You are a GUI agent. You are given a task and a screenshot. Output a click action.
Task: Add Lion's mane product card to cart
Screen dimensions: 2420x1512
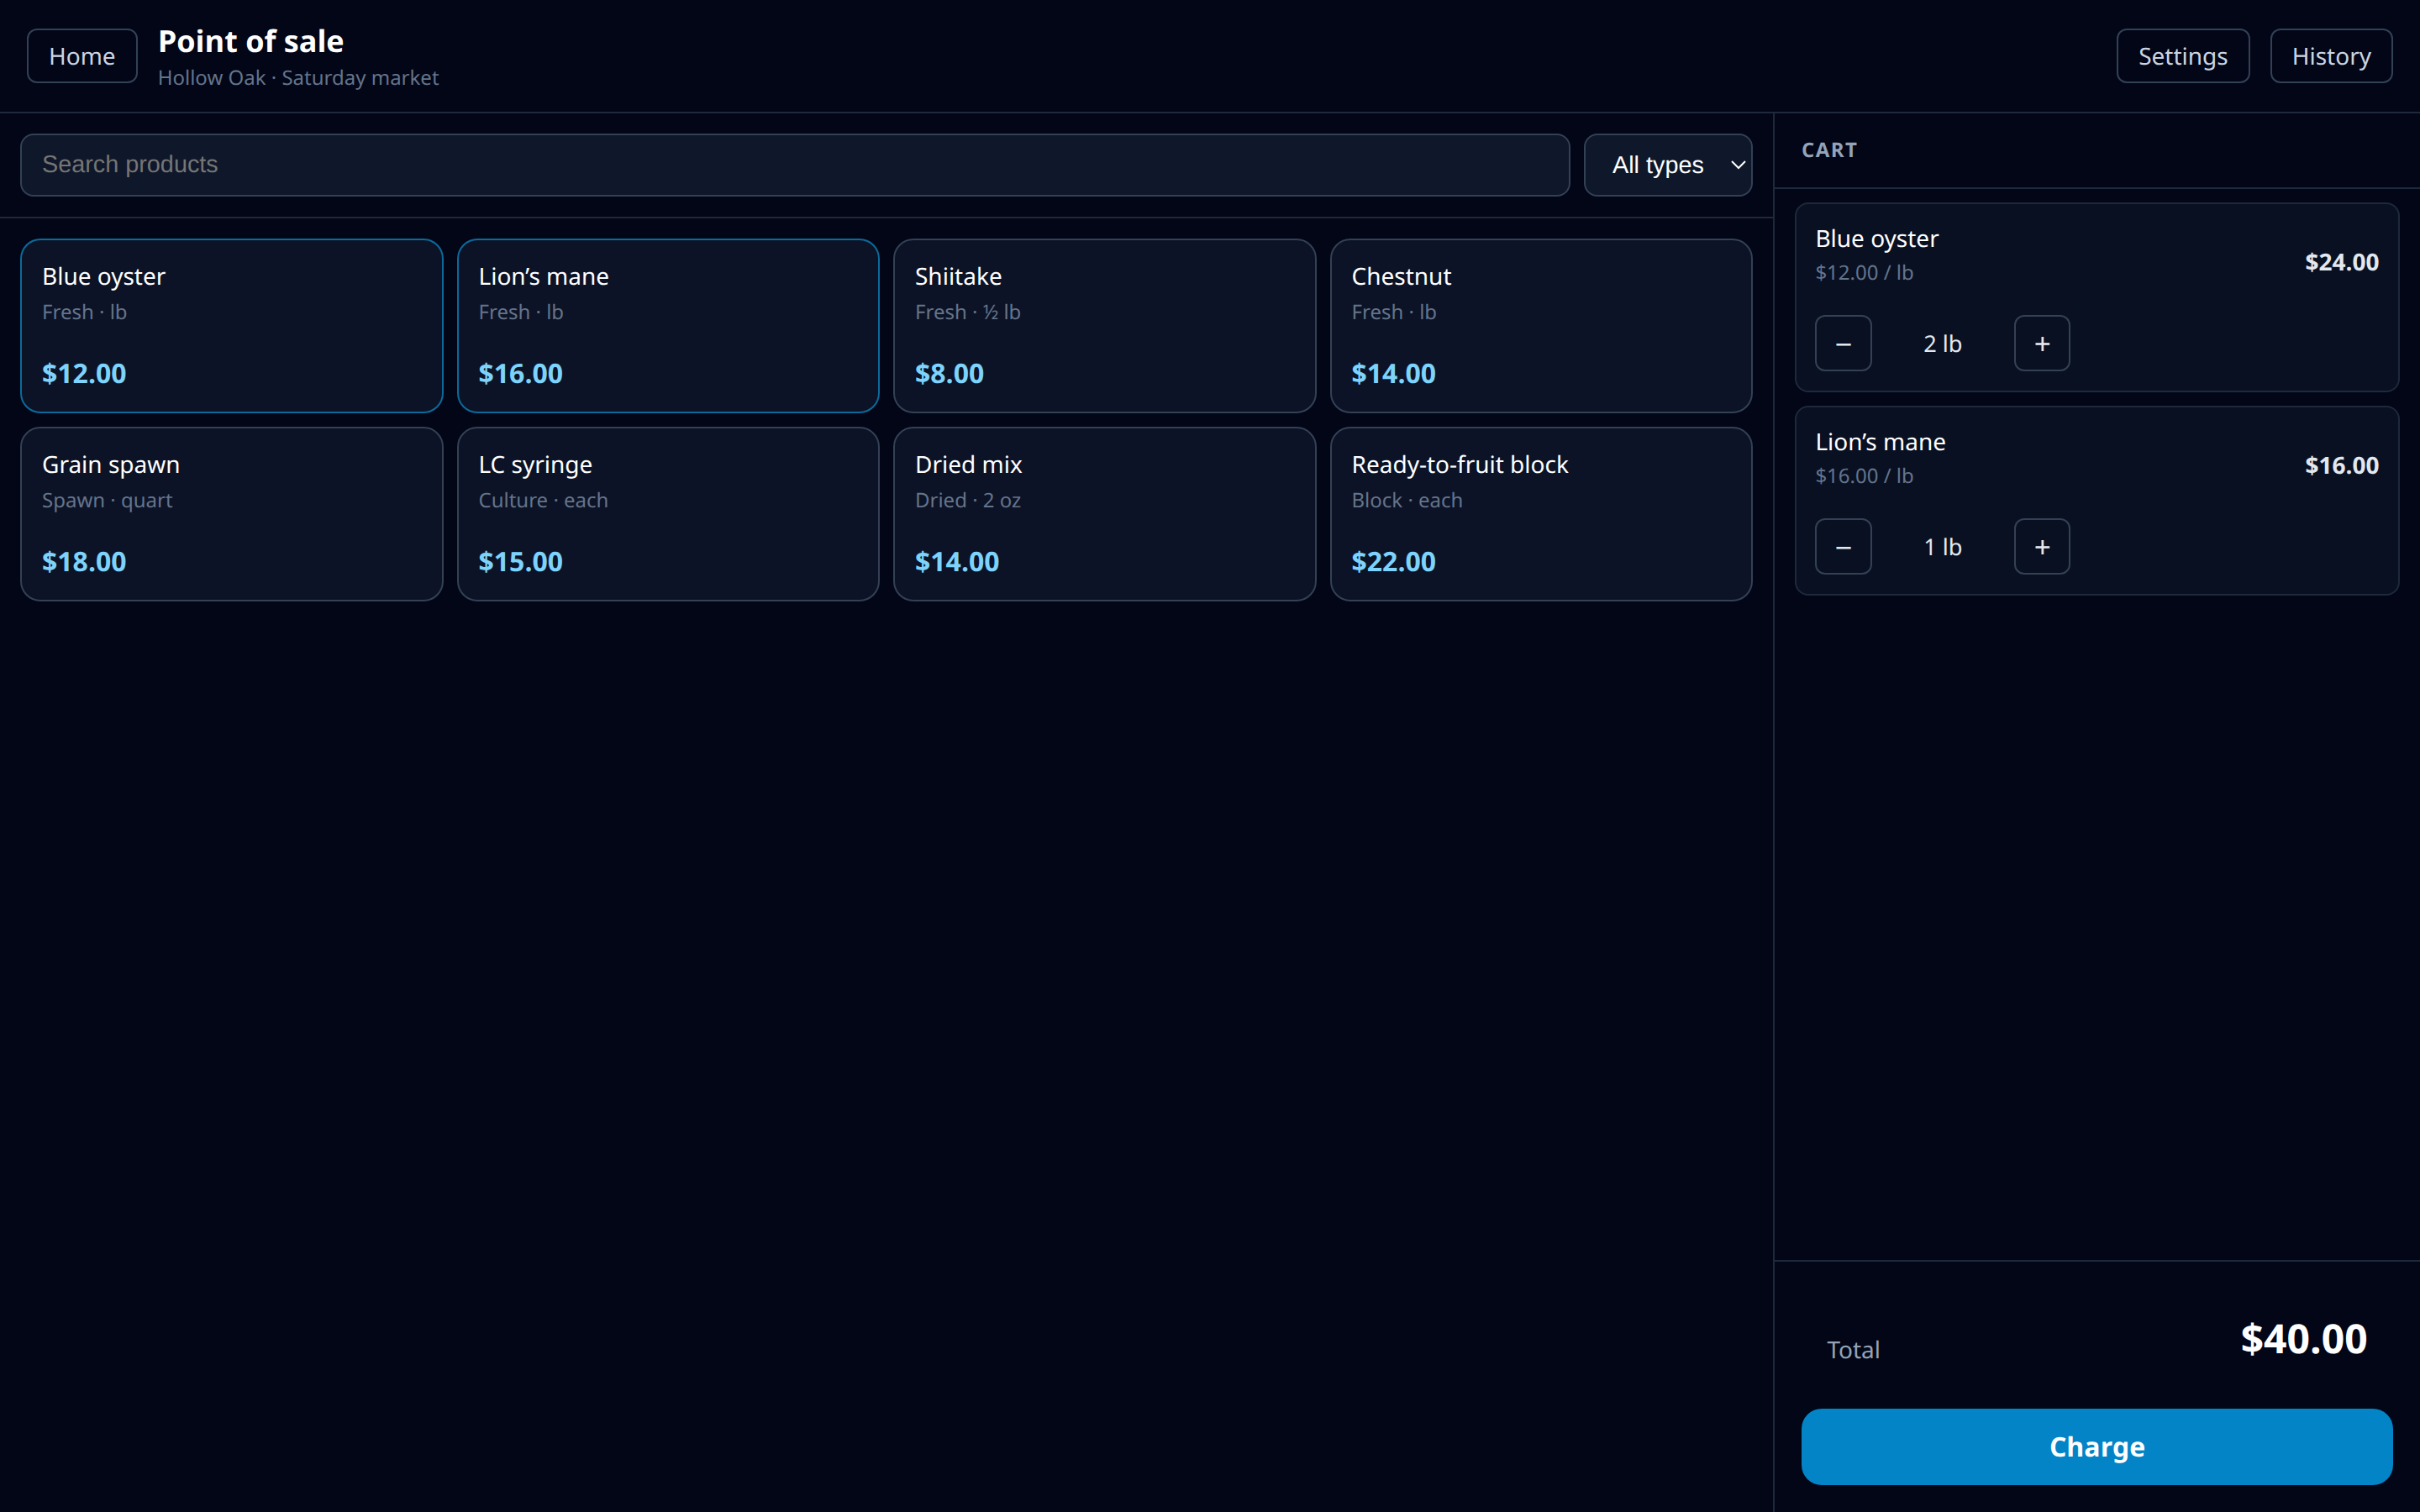(x=668, y=326)
